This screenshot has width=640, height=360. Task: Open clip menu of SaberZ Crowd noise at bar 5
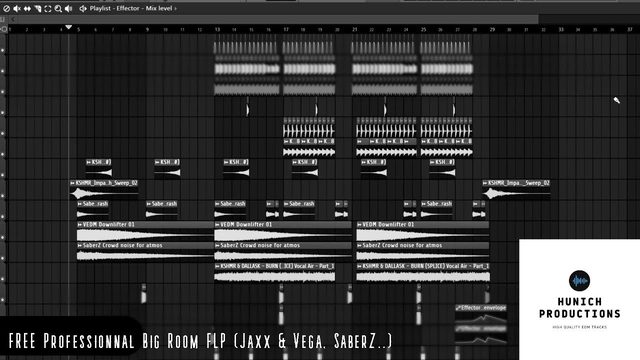[x=80, y=245]
